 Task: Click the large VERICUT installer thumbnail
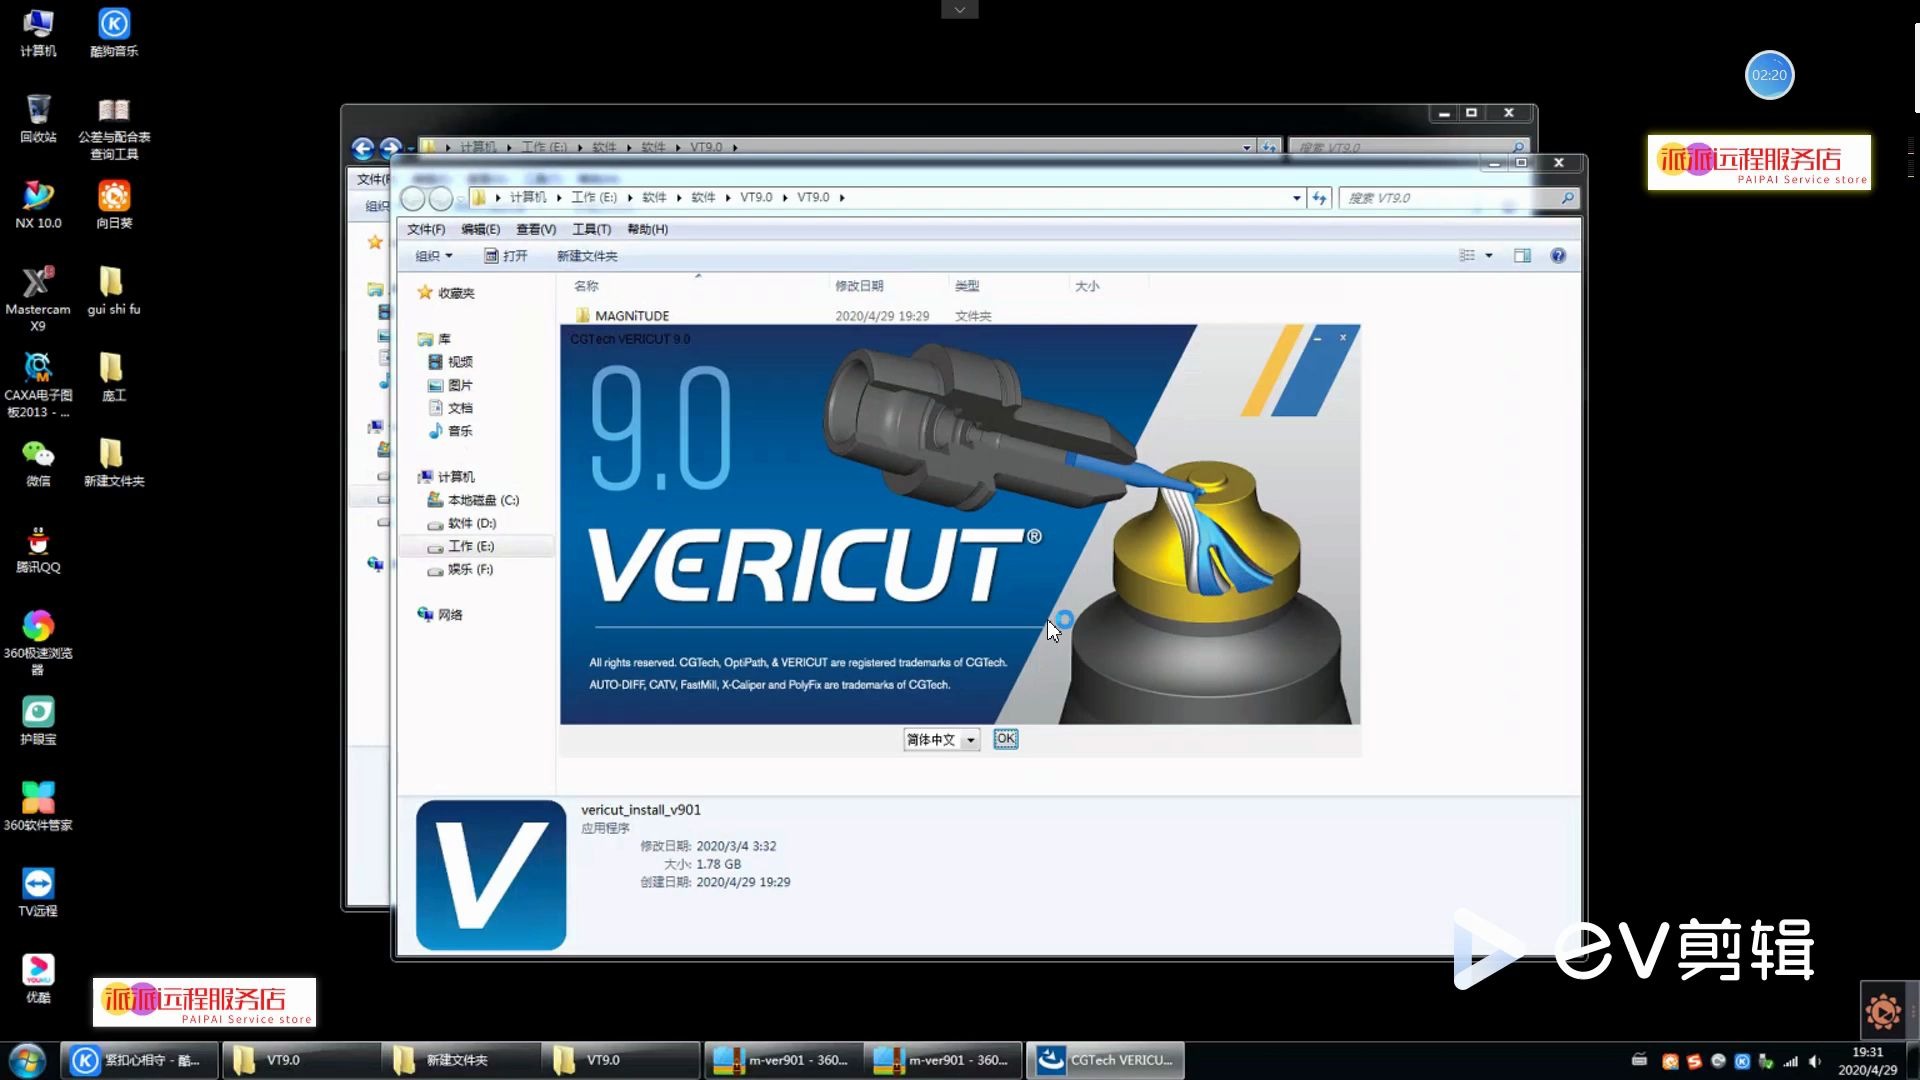(491, 875)
